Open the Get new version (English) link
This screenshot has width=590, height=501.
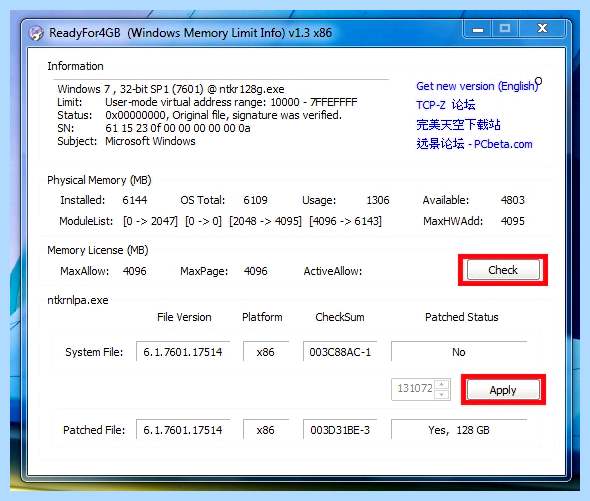tap(478, 86)
